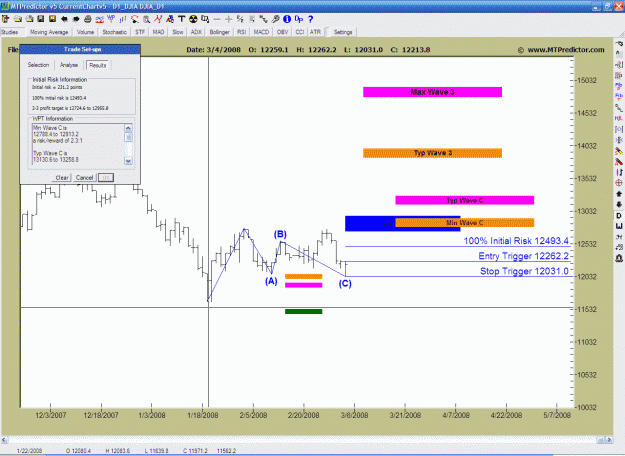The image size is (625, 456).
Task: Click the yellow radiation symbol icon
Action: coord(193,19)
